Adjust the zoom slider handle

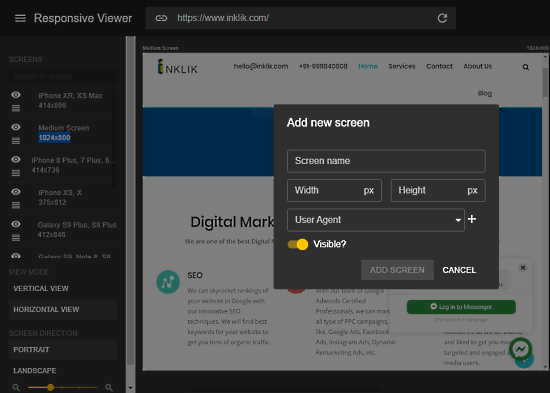coord(50,387)
